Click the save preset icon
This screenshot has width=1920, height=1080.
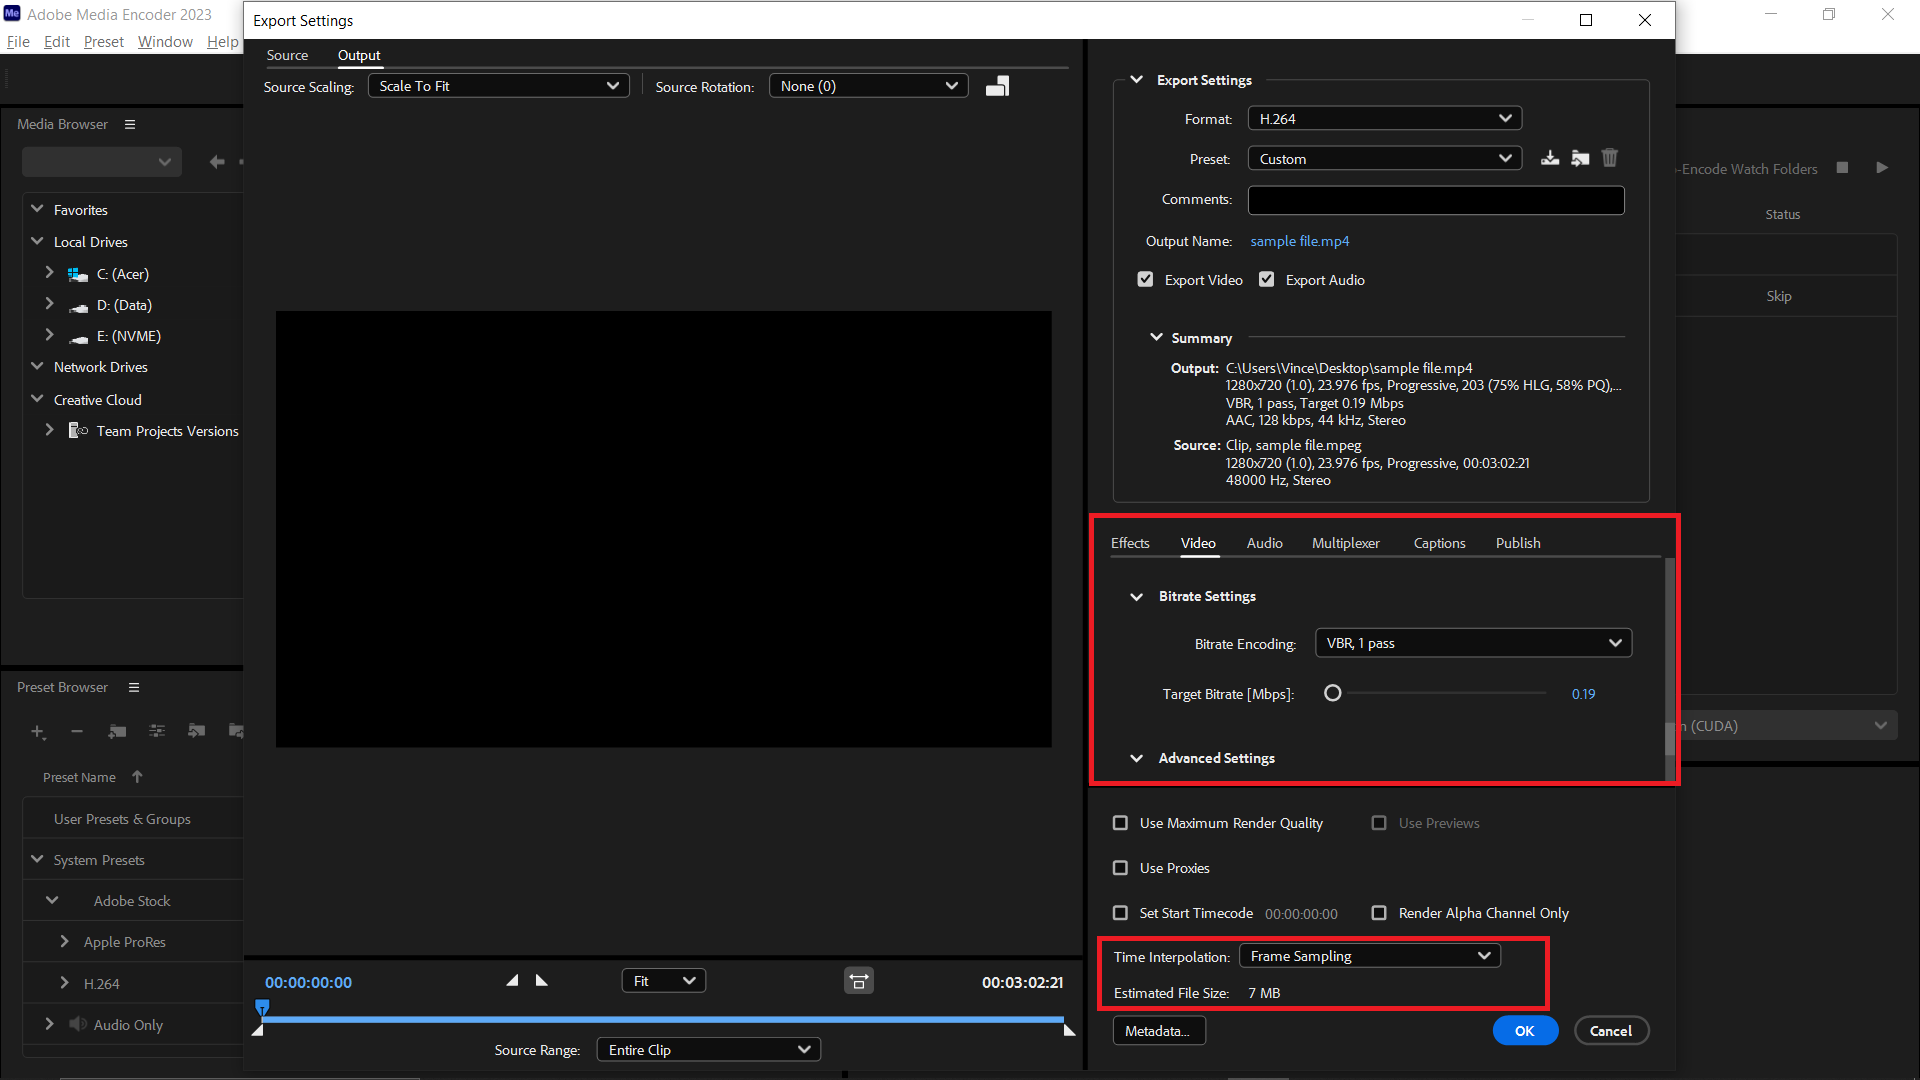(1549, 158)
